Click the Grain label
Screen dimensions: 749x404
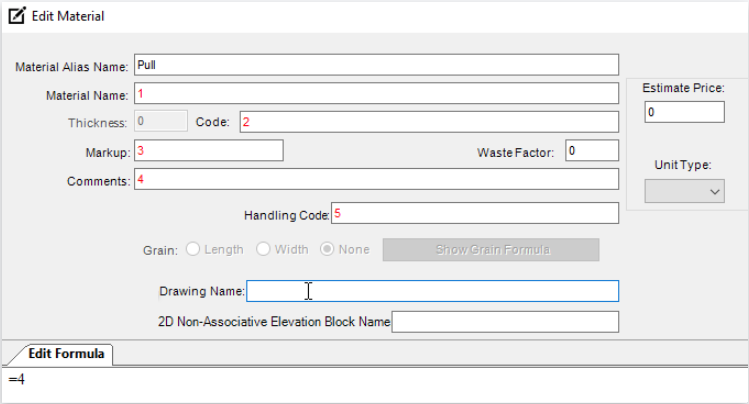tap(160, 250)
